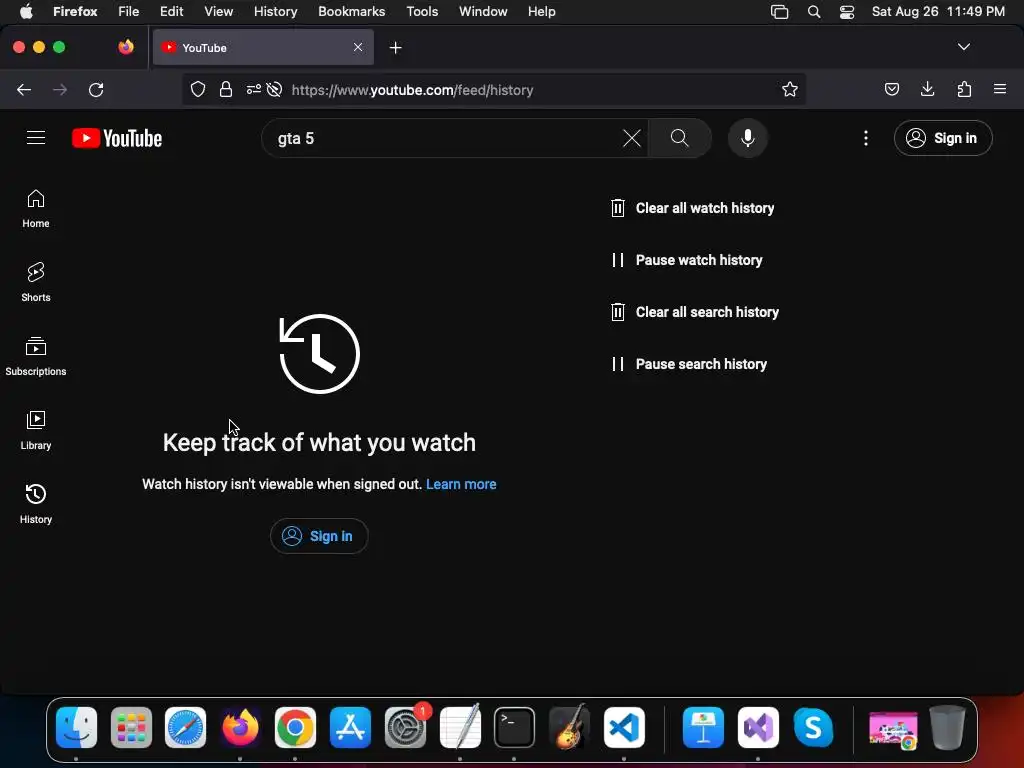Expand the list all tabs chevron
This screenshot has height=768, width=1024.
(963, 47)
